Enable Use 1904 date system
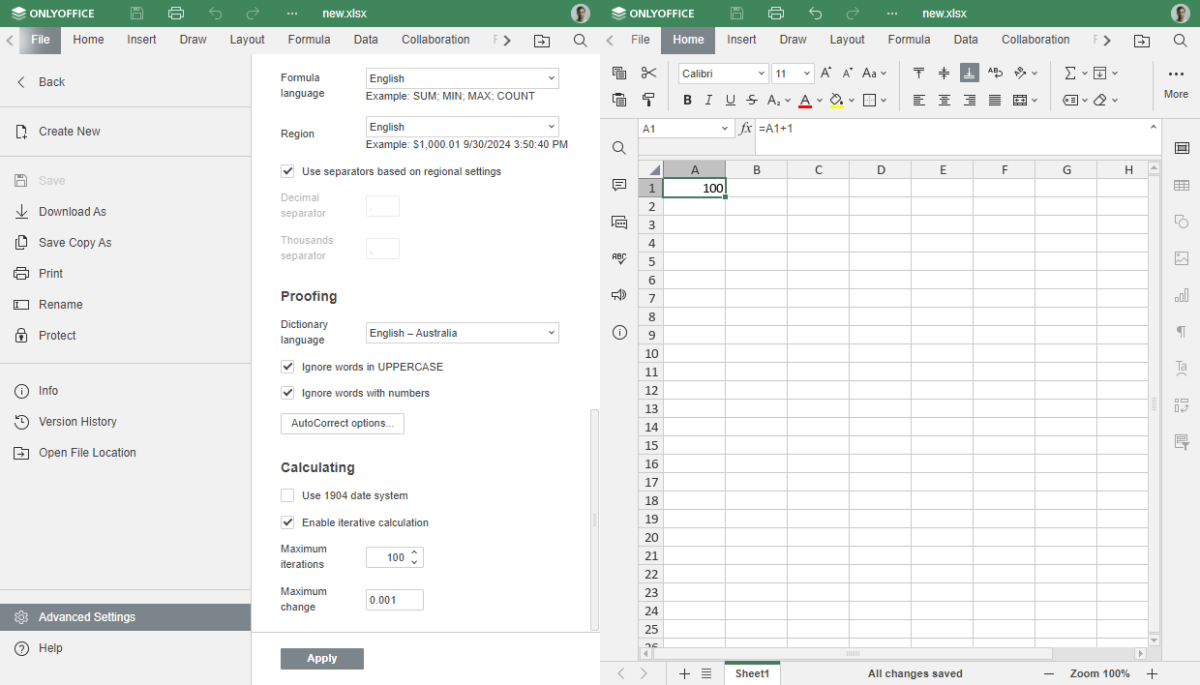The image size is (1200, 685). click(287, 495)
